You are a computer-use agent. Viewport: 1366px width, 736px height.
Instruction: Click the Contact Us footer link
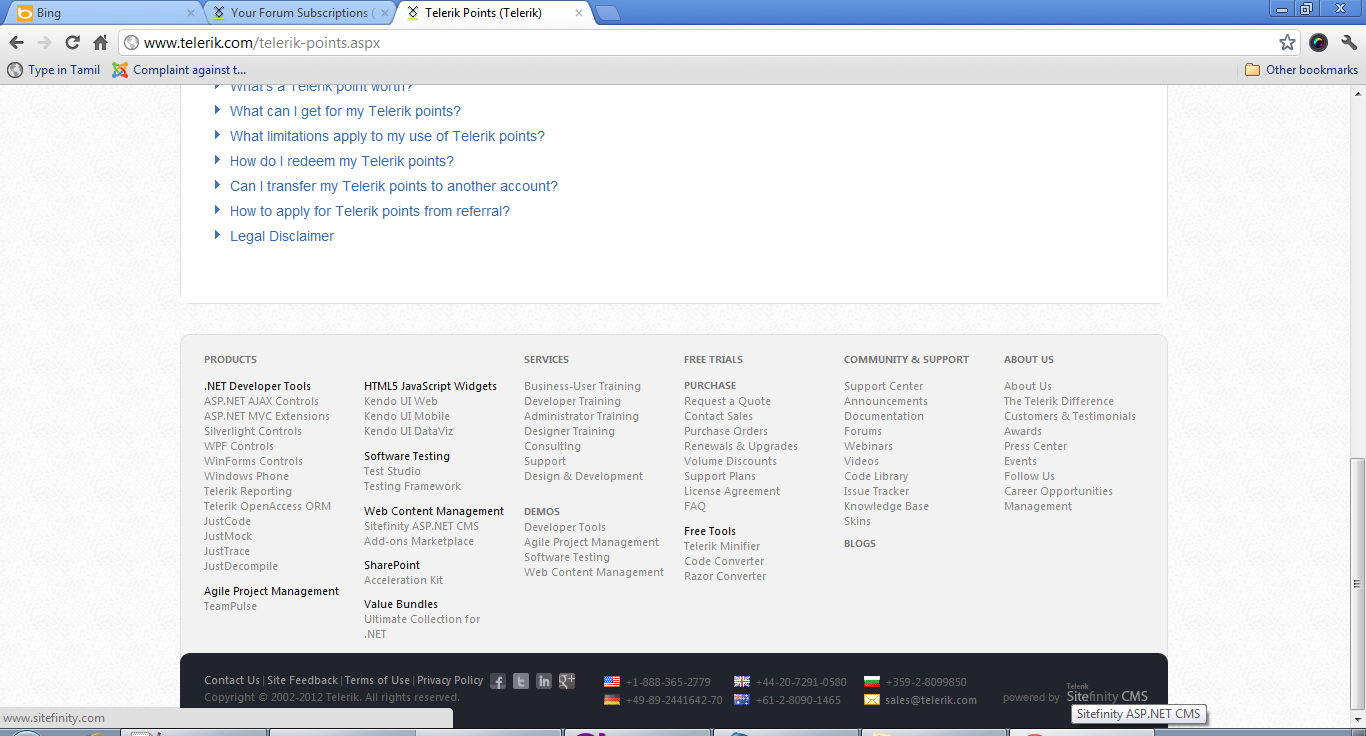pyautogui.click(x=232, y=680)
